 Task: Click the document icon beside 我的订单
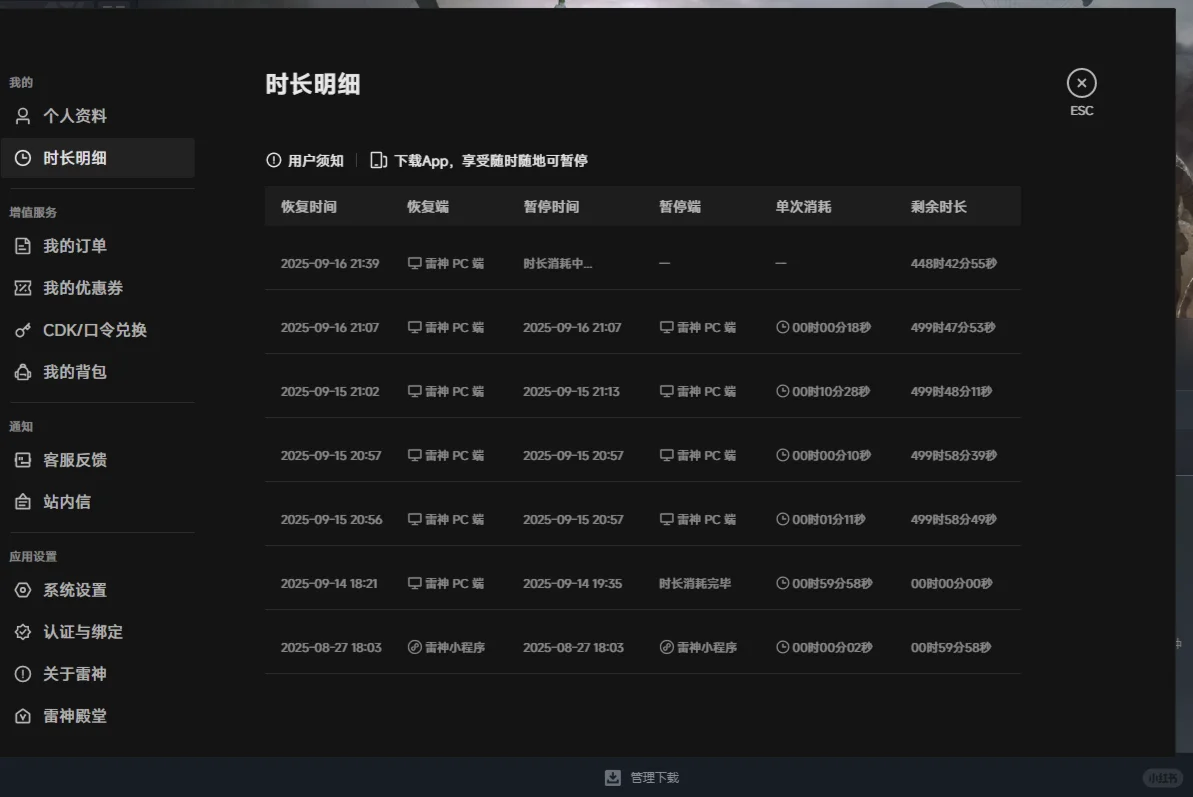click(x=23, y=246)
